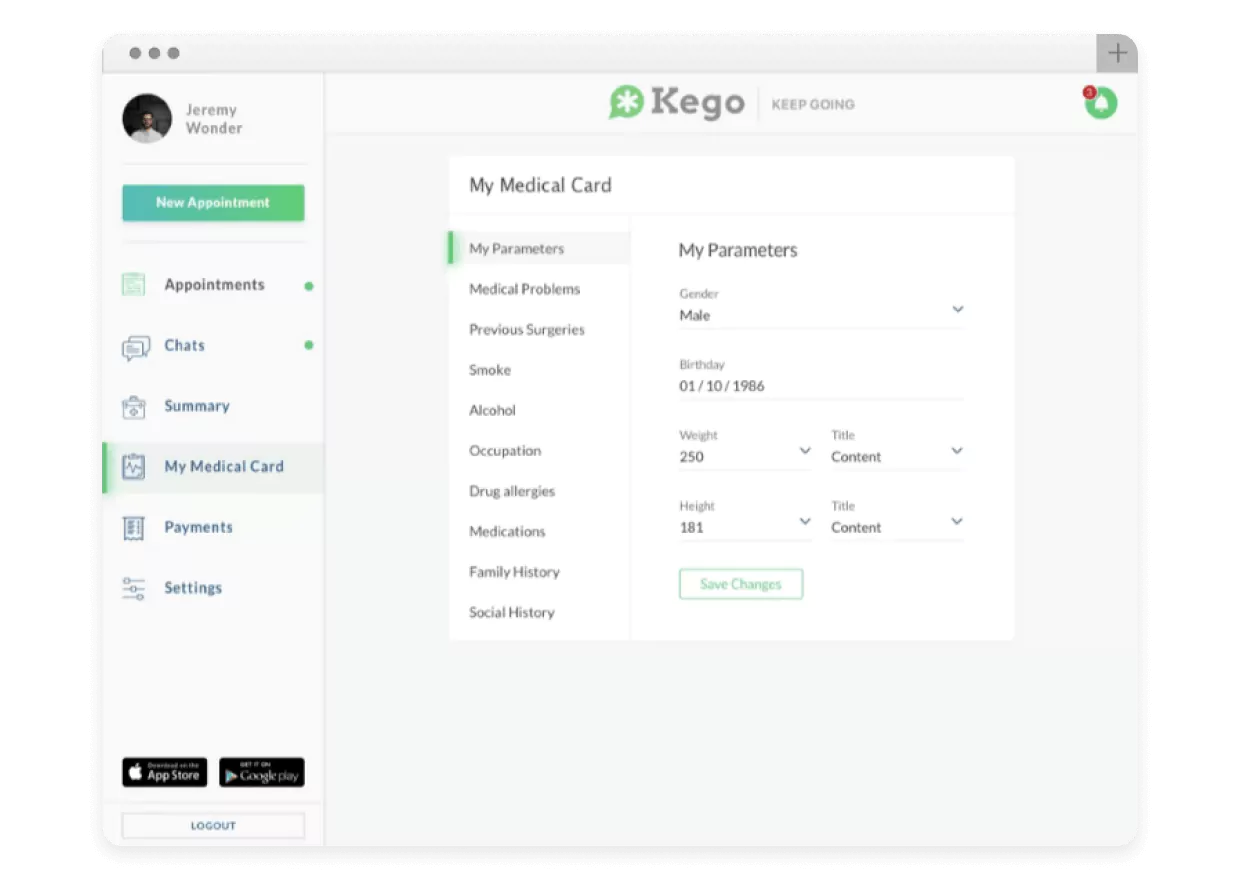Click the Settings sliders icon
This screenshot has width=1240, height=880.
coord(133,588)
